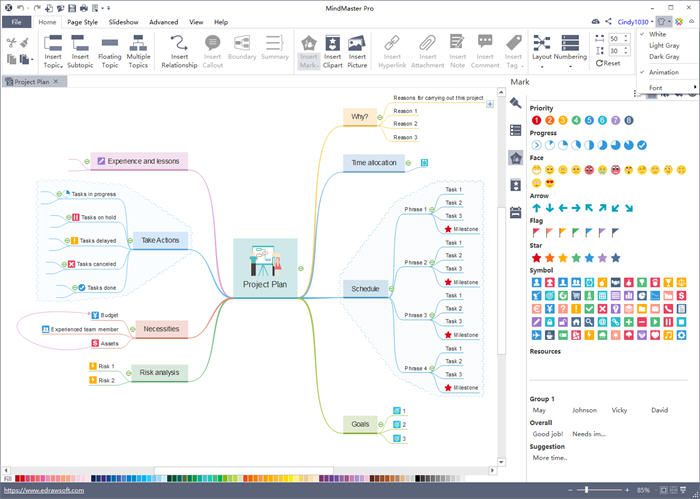The width and height of the screenshot is (700, 499).
Task: Open the Help ribbon tab
Action: click(221, 22)
